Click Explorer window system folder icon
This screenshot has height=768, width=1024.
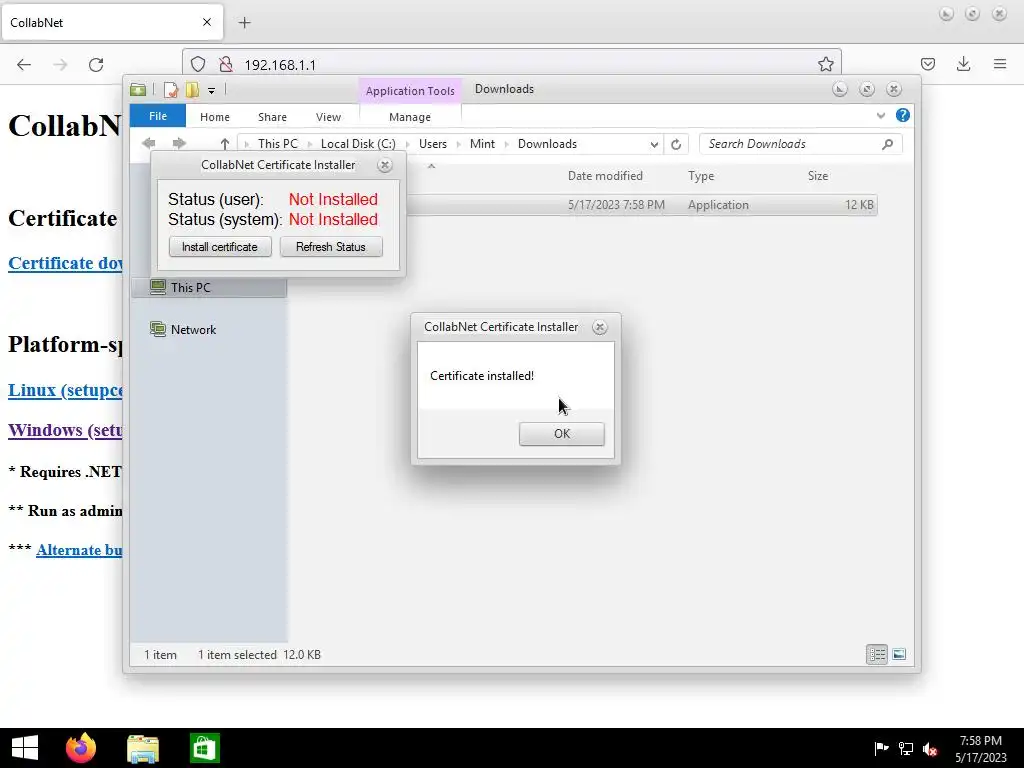point(138,89)
